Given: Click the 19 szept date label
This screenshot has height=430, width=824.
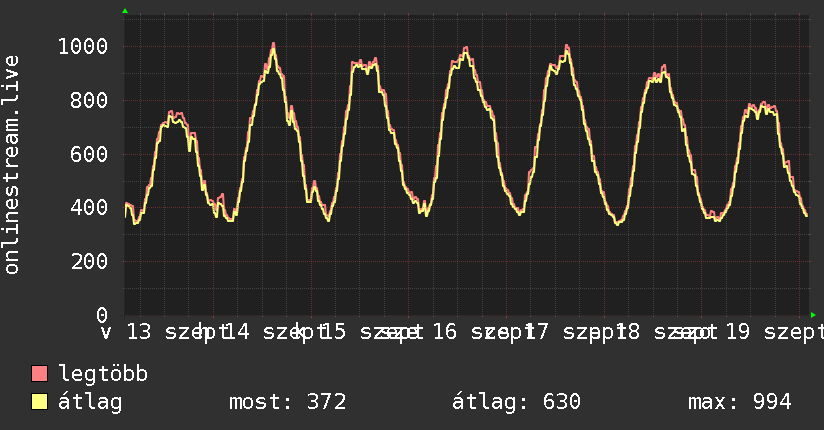Looking at the screenshot, I should coord(774,332).
